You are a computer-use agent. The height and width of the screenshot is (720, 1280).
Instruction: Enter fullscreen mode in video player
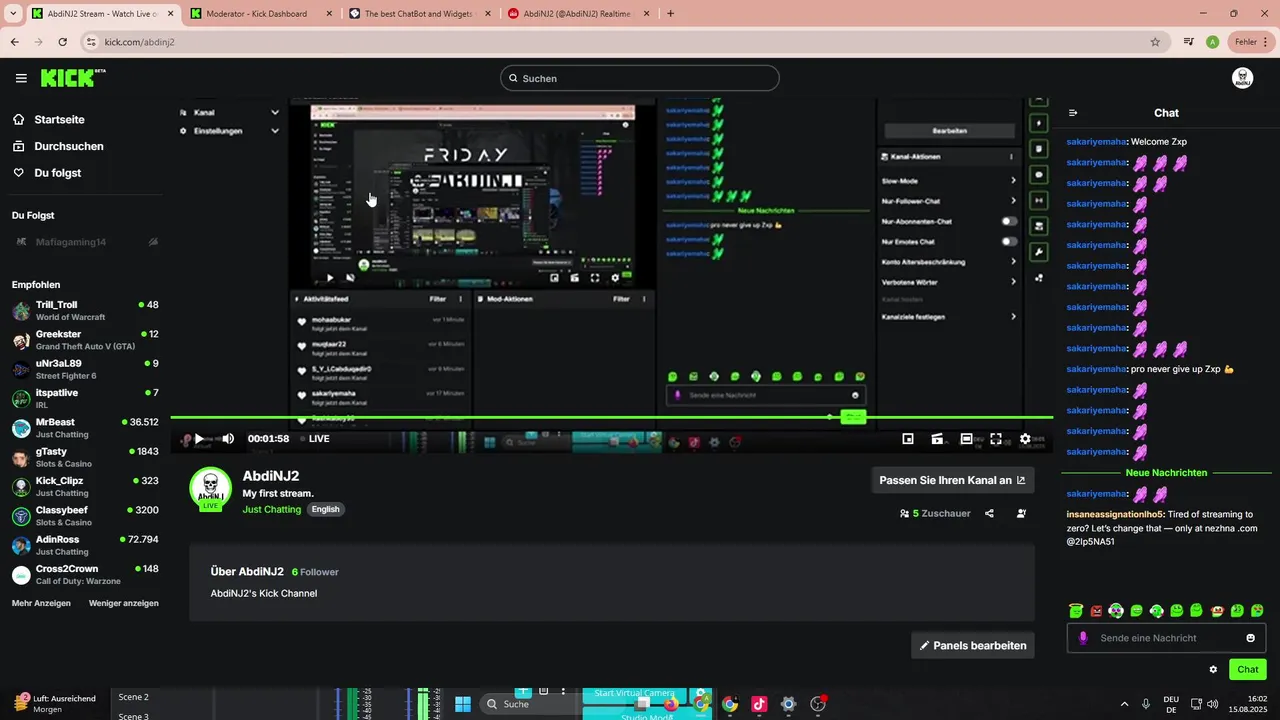(x=996, y=439)
